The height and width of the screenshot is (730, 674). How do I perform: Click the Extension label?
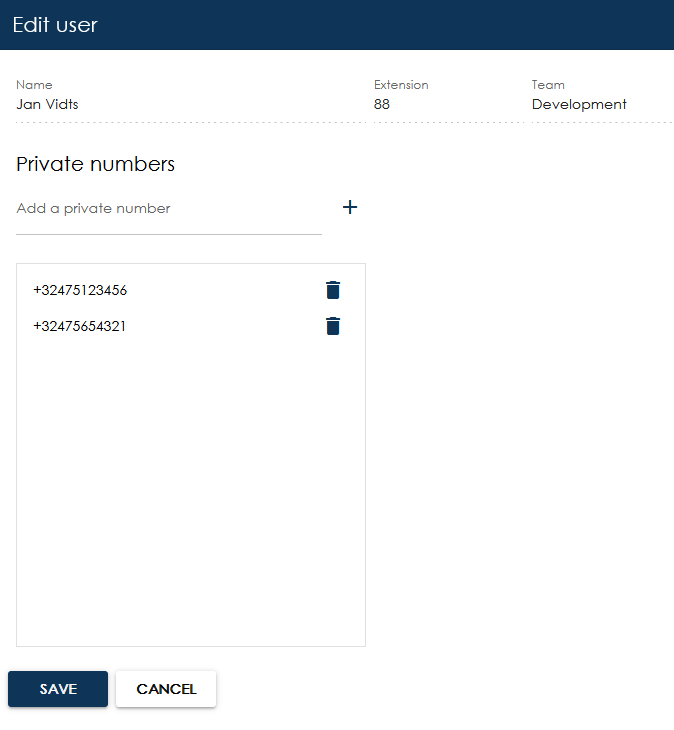click(401, 85)
